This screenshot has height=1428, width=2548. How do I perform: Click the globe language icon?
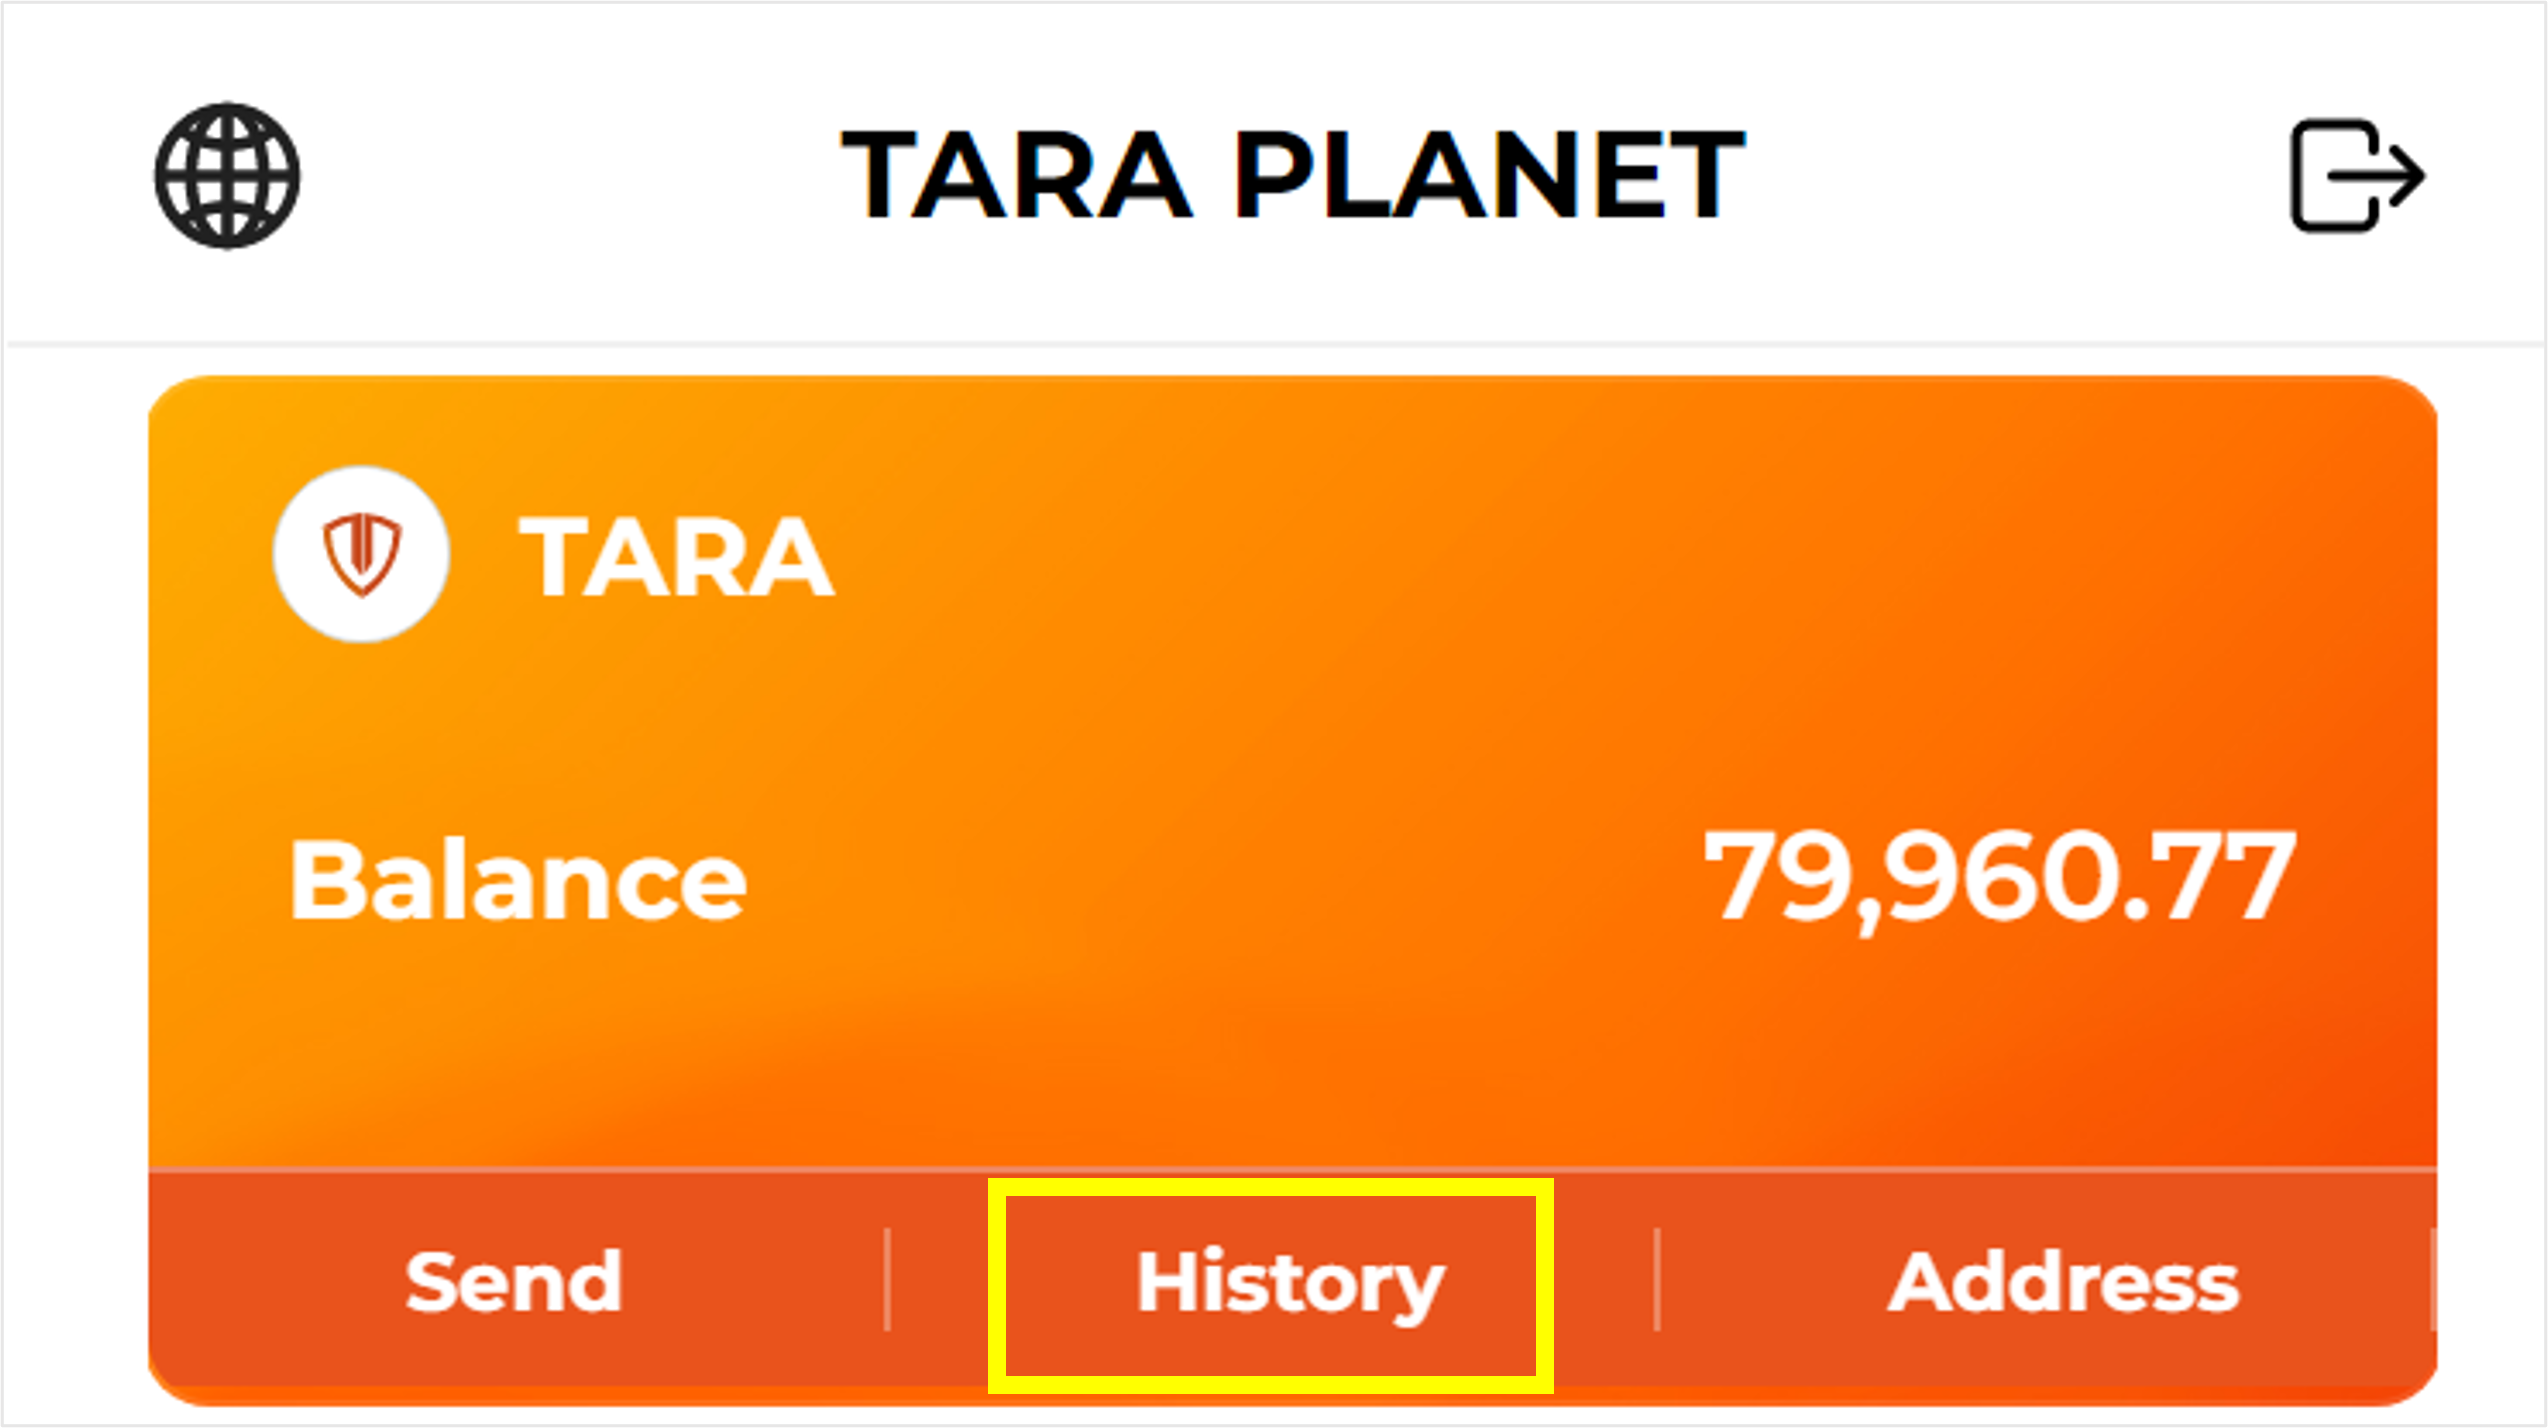(x=227, y=176)
